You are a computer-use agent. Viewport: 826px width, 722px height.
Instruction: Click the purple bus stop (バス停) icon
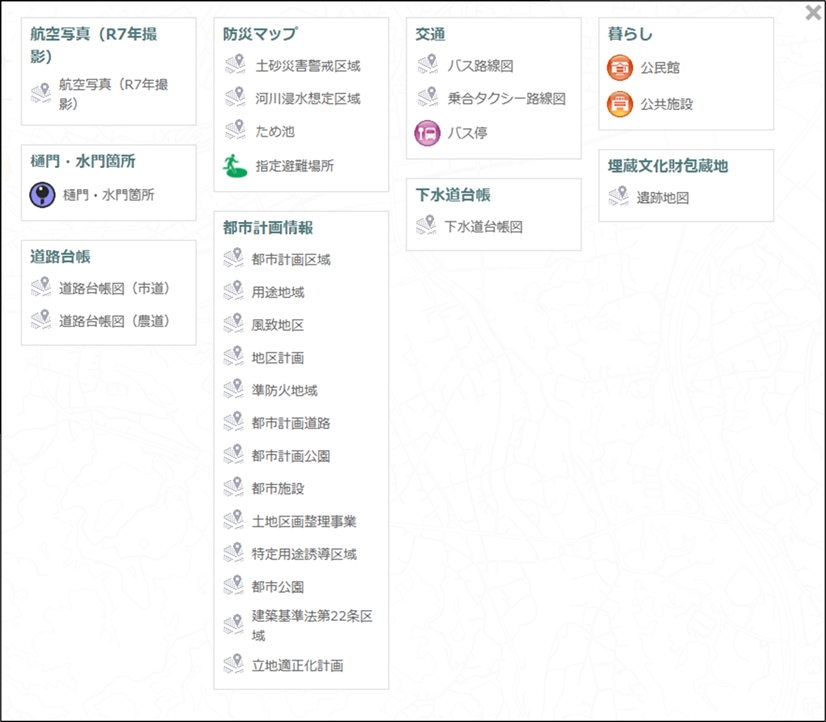point(428,133)
